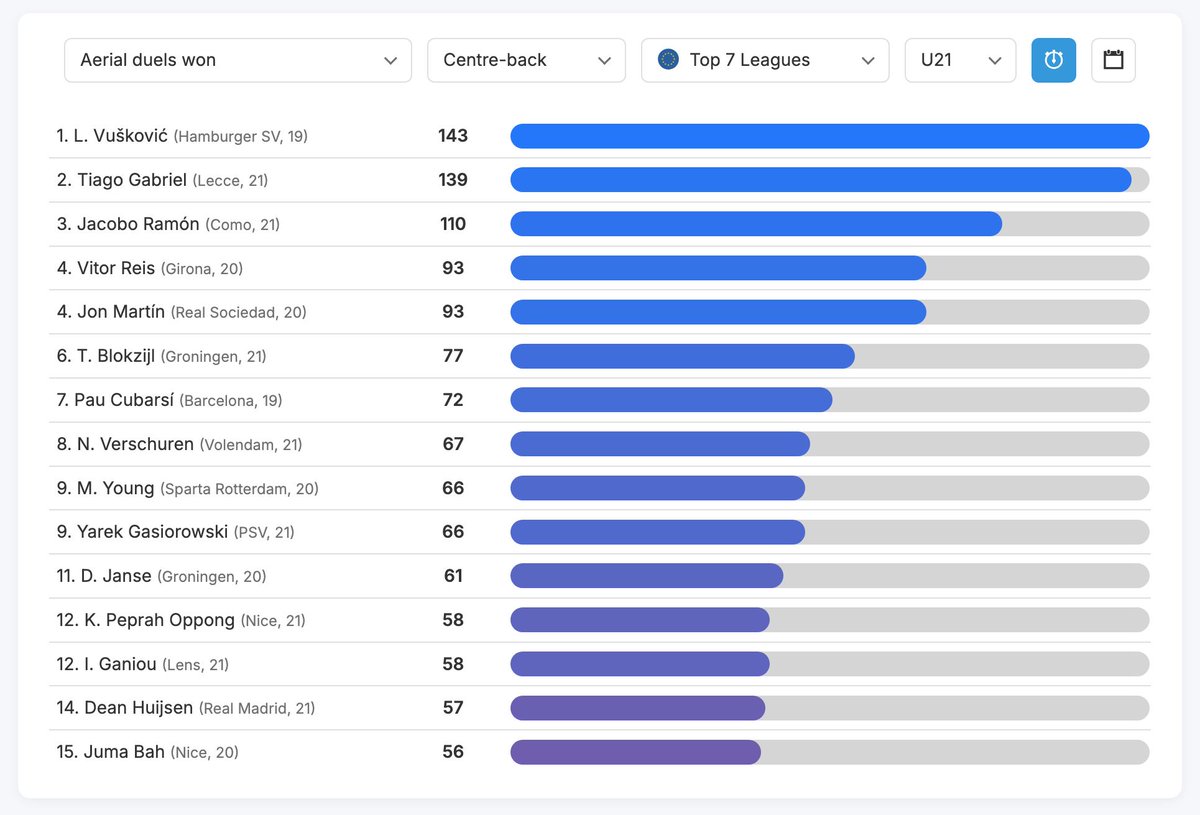Click K. Peprah Oppong's progress bar

click(830, 620)
